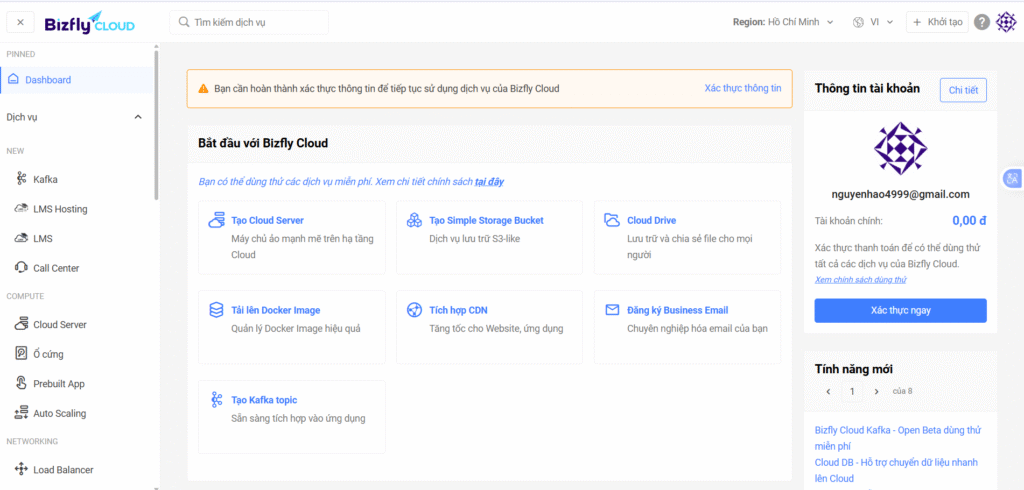
Task: Open Call Center headset icon
Action: coord(22,268)
